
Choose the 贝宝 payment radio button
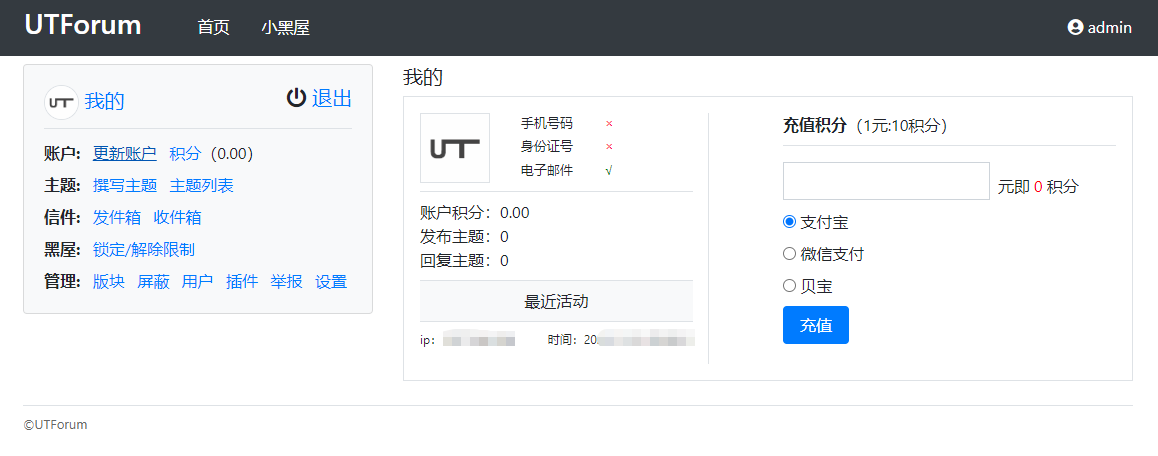point(789,286)
